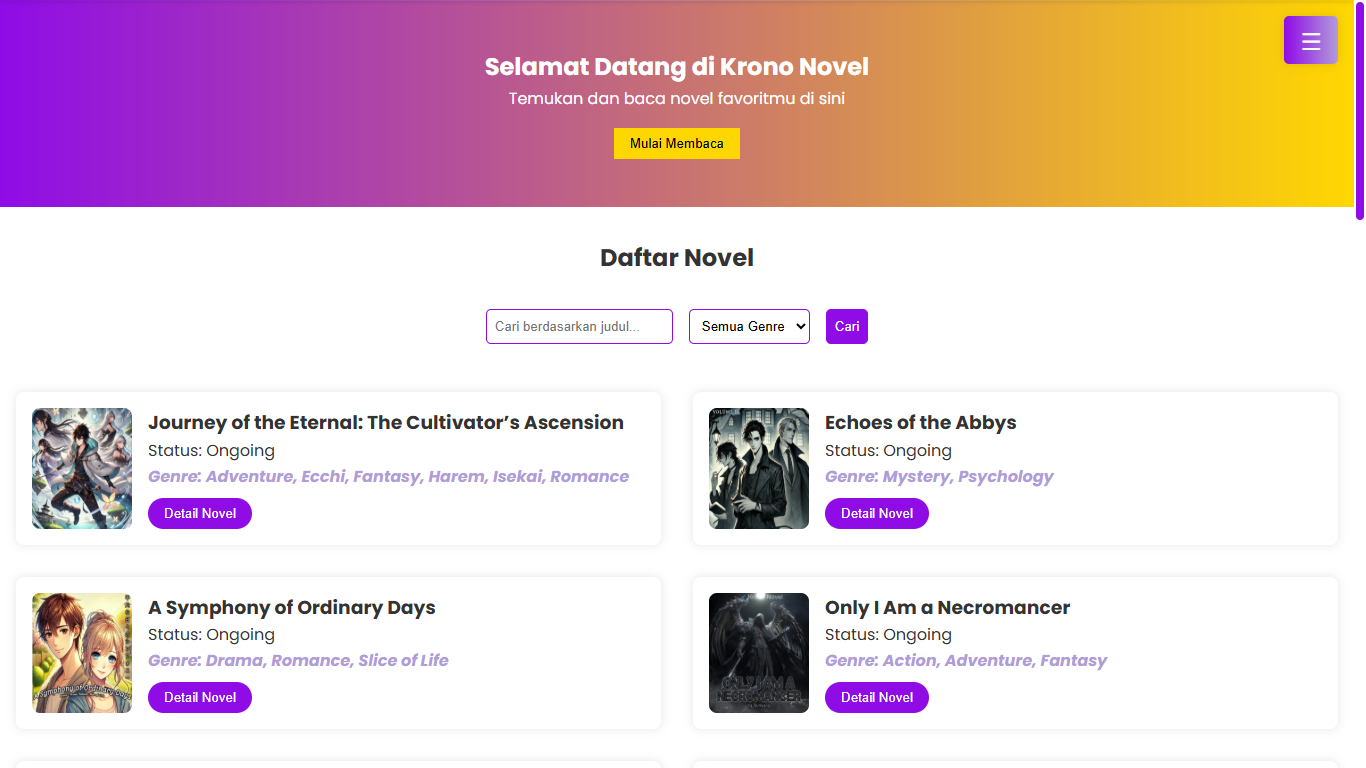Click the Daftar Novel section heading
This screenshot has height=768, width=1366.
677,258
